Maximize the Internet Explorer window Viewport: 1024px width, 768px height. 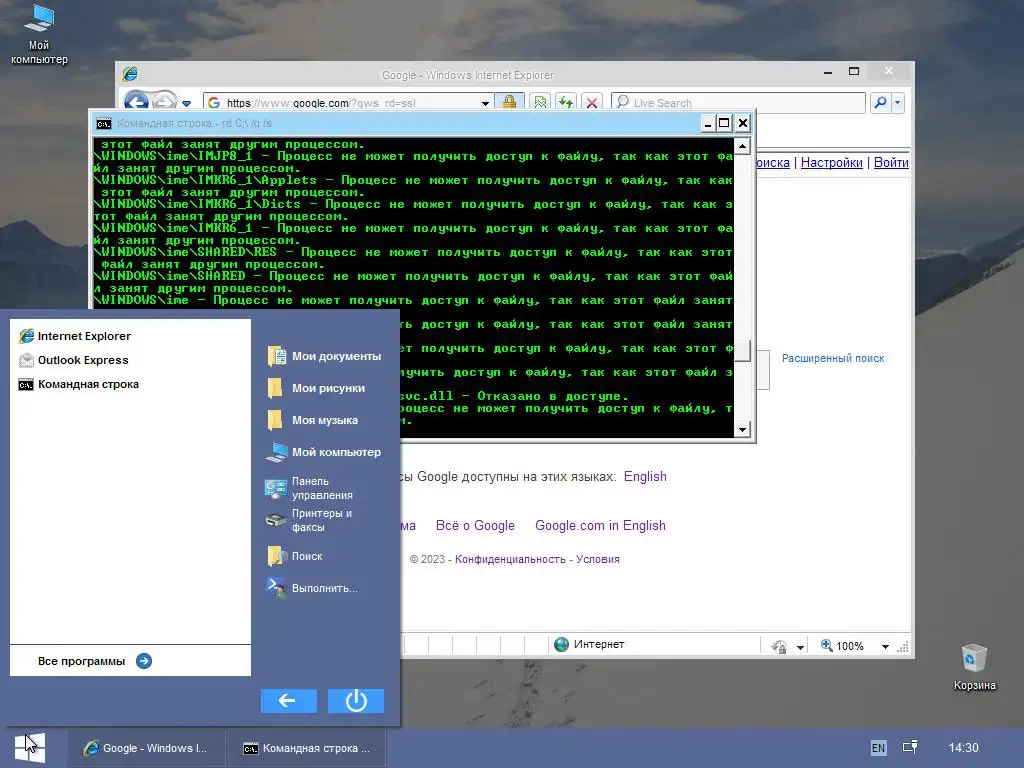point(854,71)
